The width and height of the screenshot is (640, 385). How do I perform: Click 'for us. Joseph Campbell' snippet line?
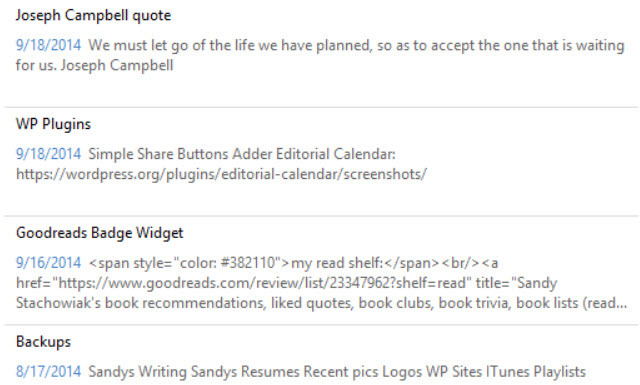pos(95,65)
